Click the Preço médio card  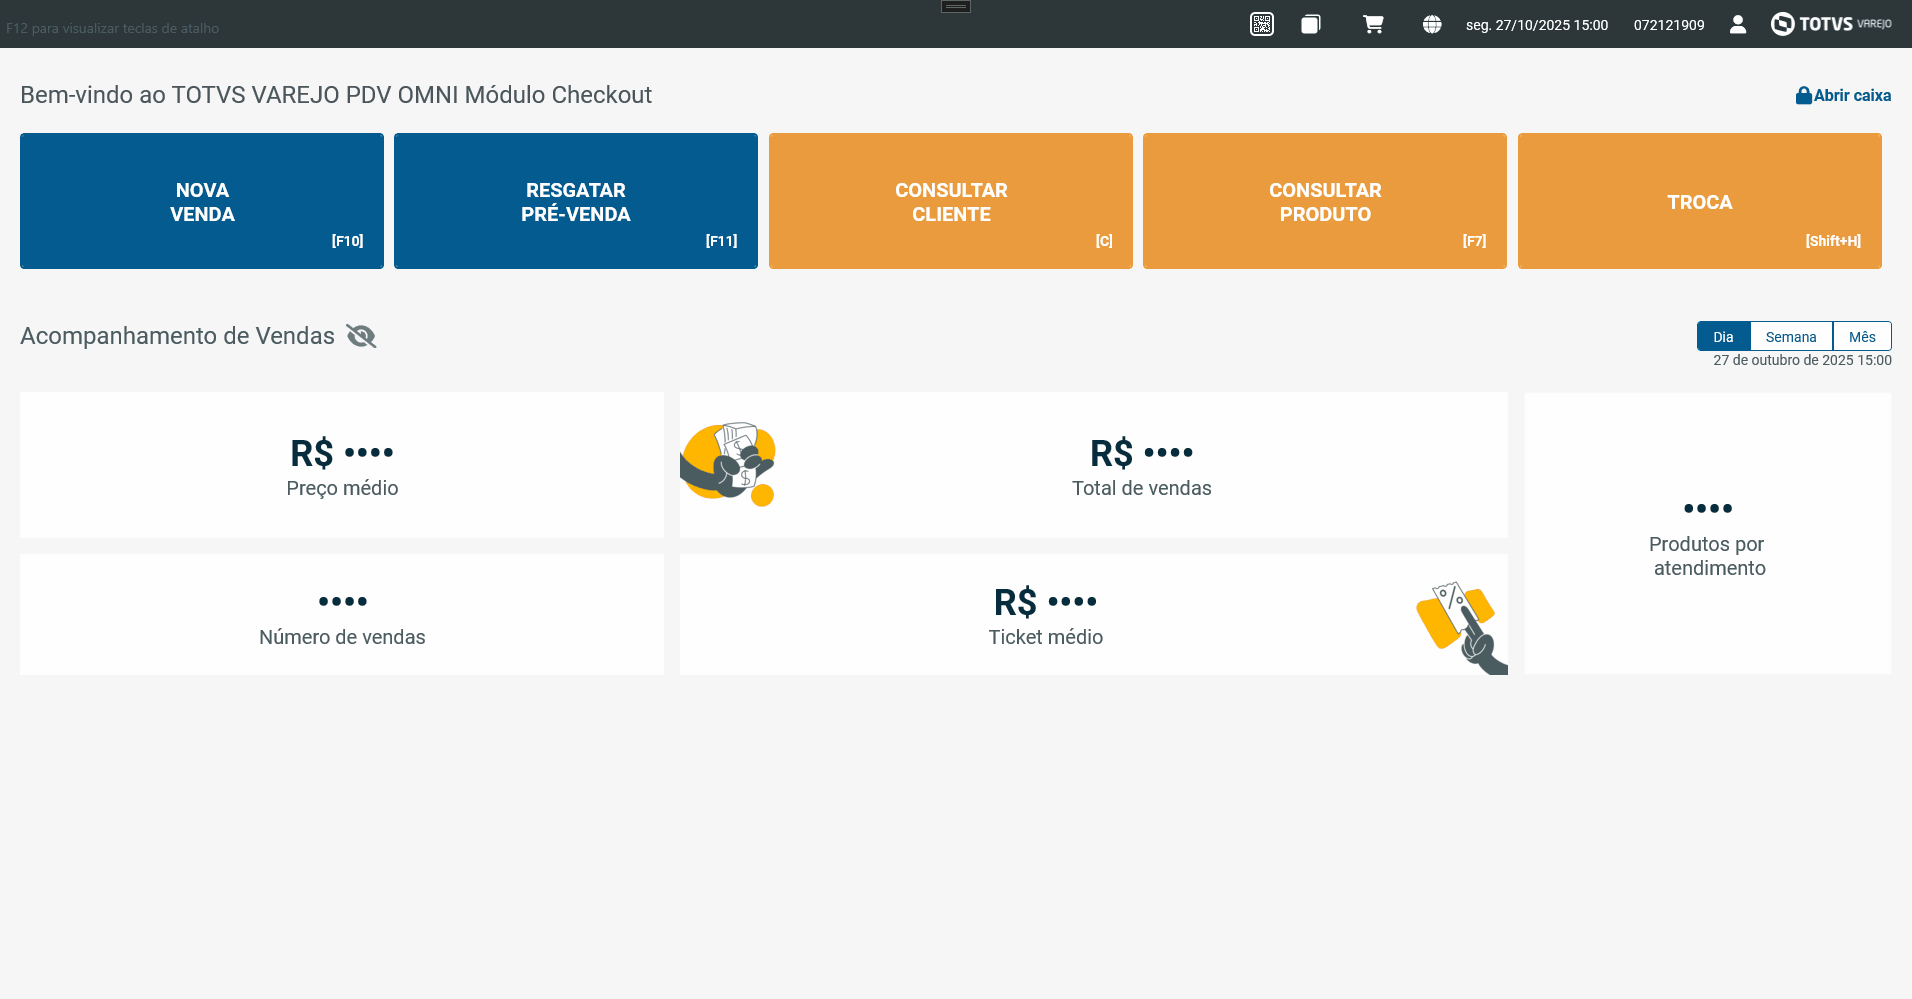342,465
